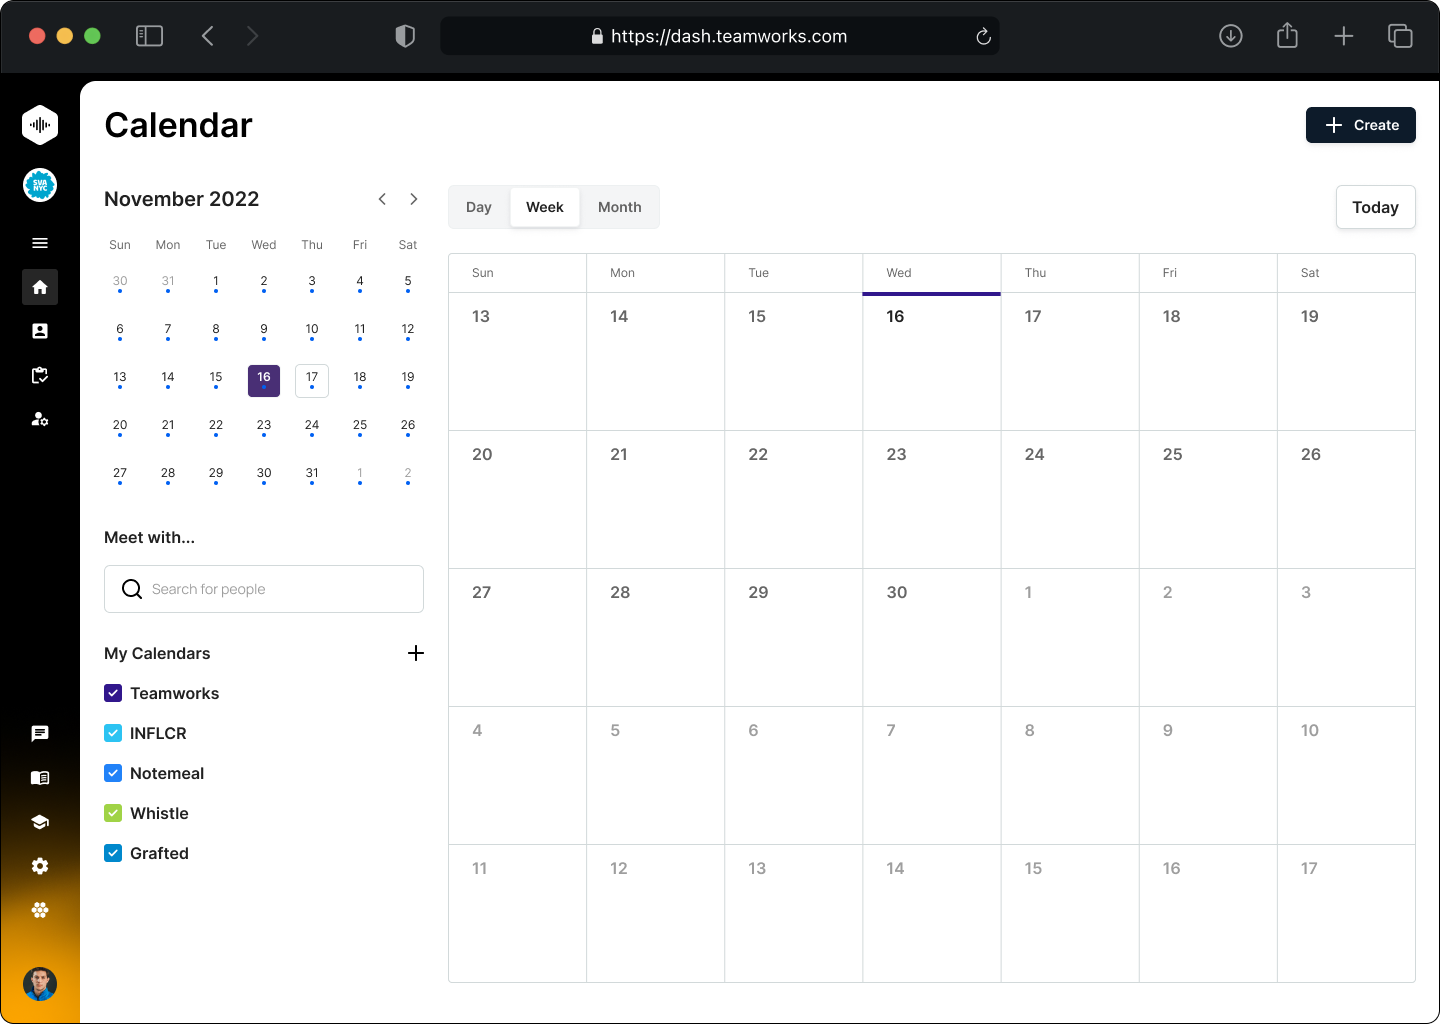Image resolution: width=1440 pixels, height=1024 pixels.
Task: Go to next month with right chevron
Action: tap(414, 199)
